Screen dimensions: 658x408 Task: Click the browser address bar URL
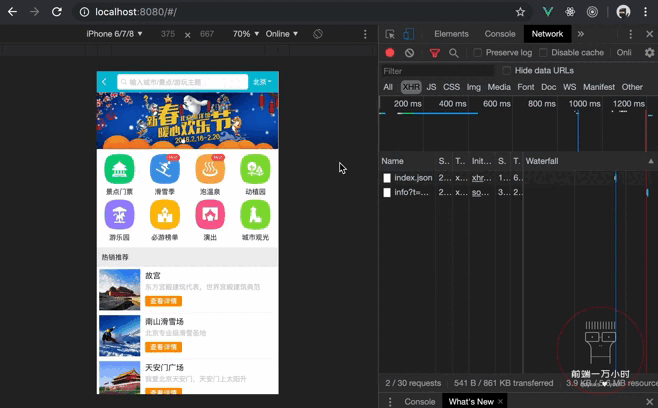pyautogui.click(x=136, y=12)
